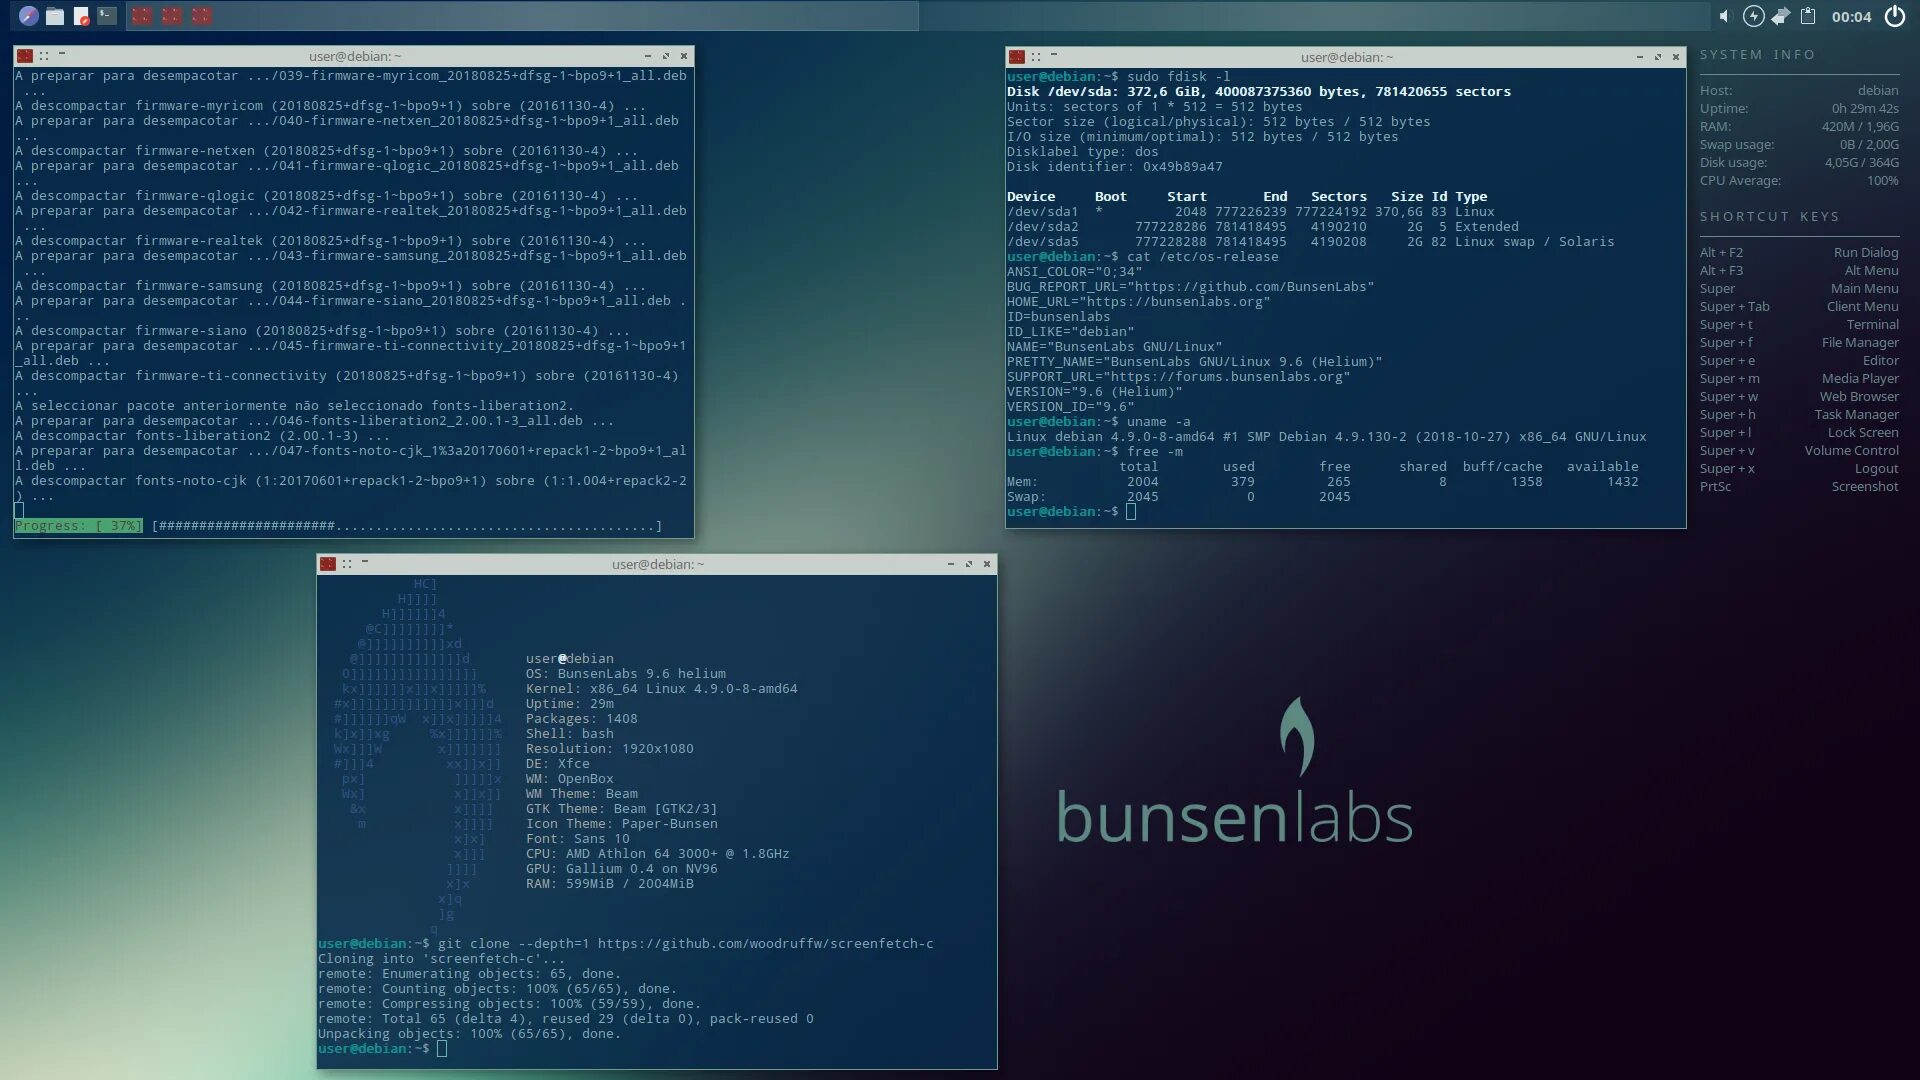Click the /dev/sda1 partition row
1920x1080 pixels.
[1251, 212]
